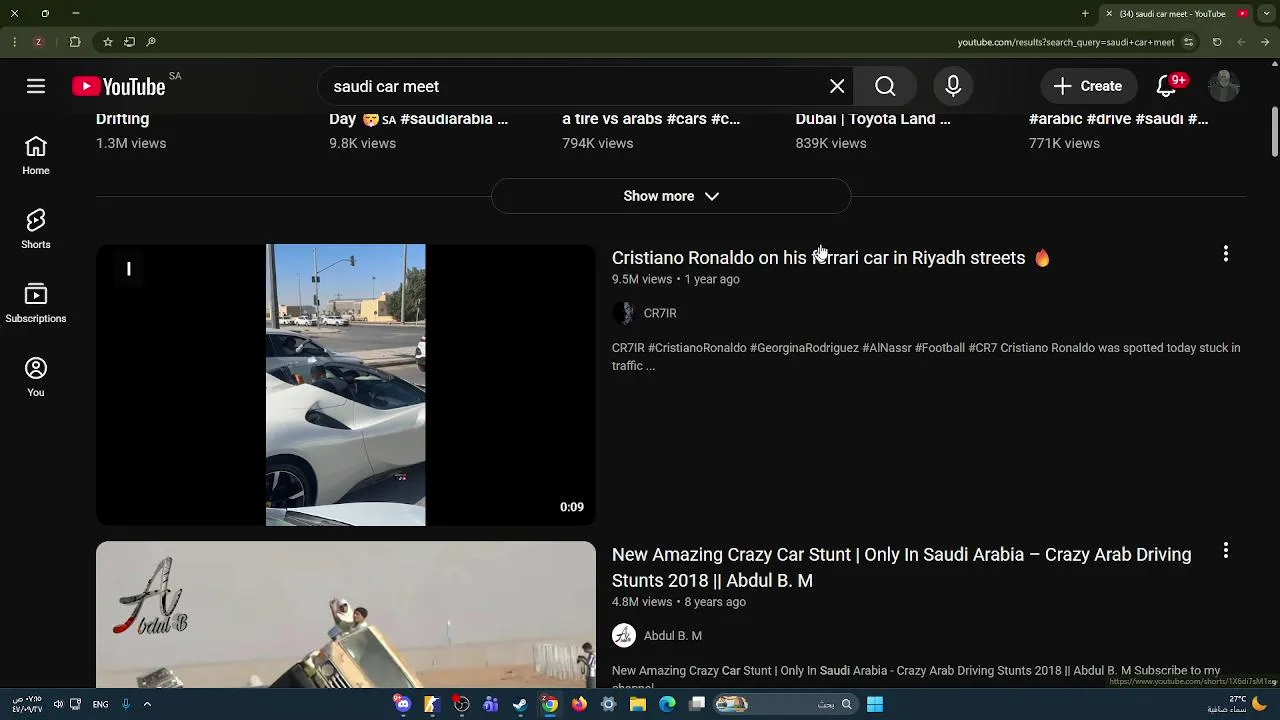Screen dimensions: 1280x720
Task: Open Subscriptions in sidebar
Action: tap(36, 304)
